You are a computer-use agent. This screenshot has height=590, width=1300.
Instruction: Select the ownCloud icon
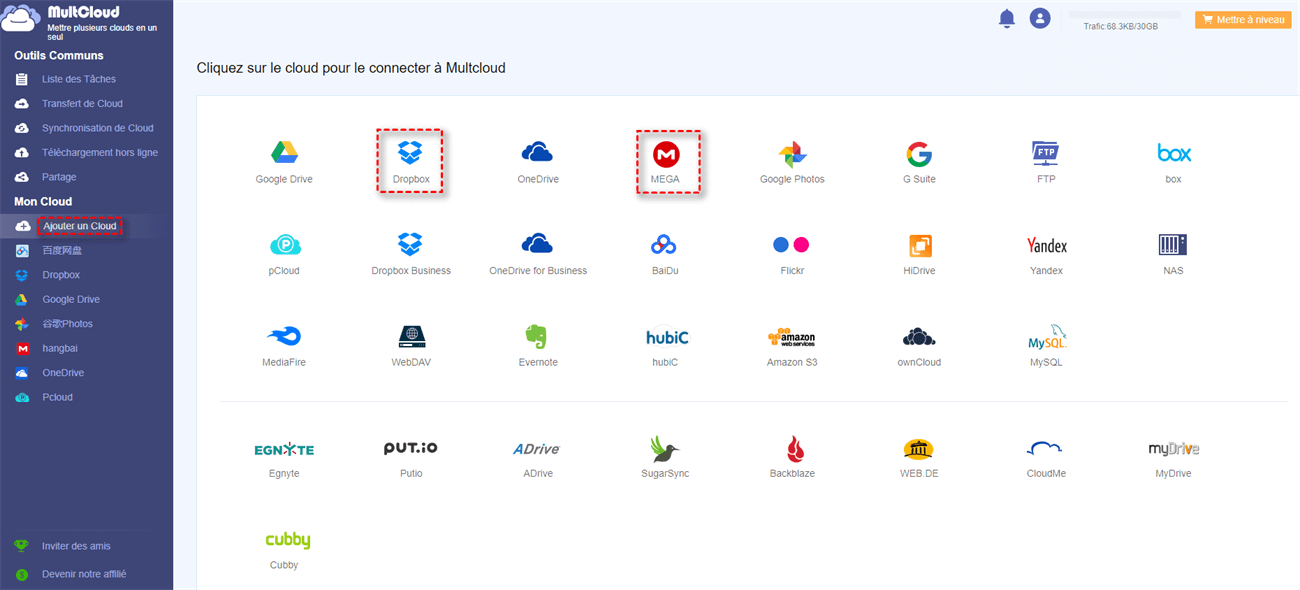tap(919, 336)
